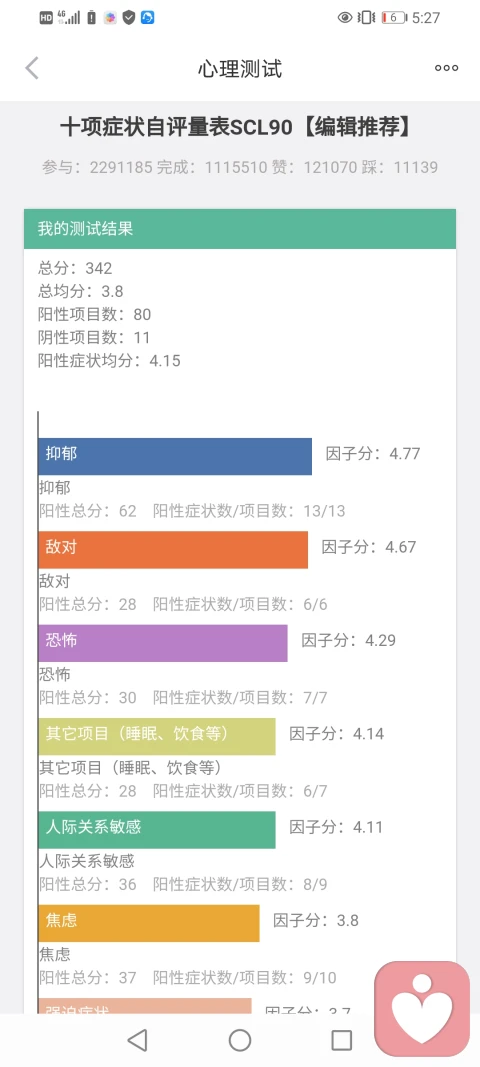Tap the recent apps square button
Image resolution: width=480 pixels, height=1067 pixels.
click(342, 1040)
